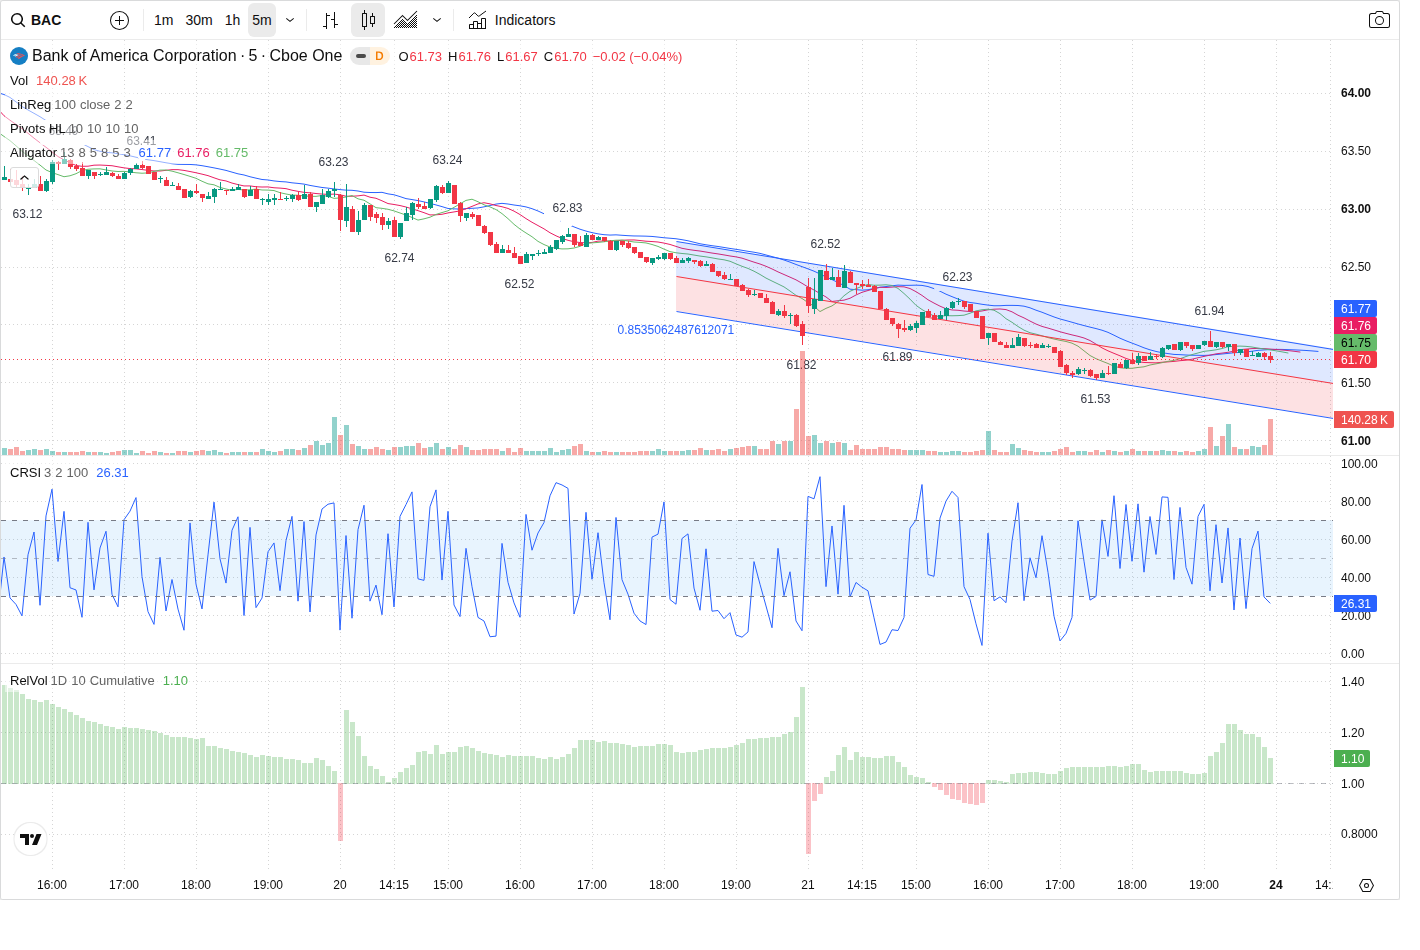This screenshot has height=950, width=1420.
Task: Click the 1.10 RelVol axis label
Action: [1352, 759]
